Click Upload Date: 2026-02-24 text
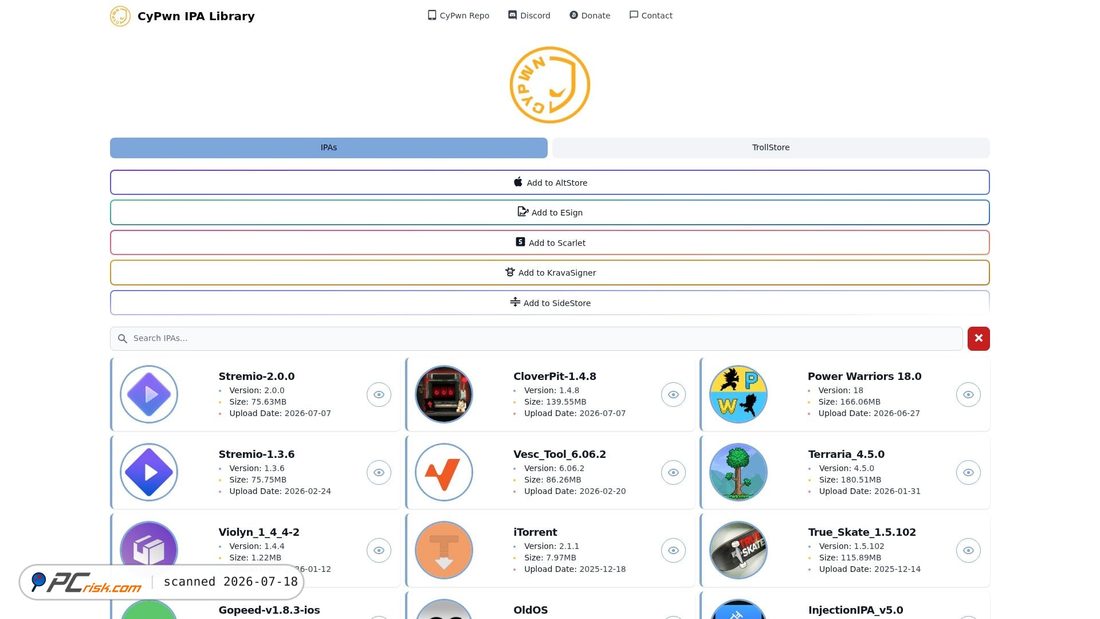The height and width of the screenshot is (619, 1100). (280, 491)
